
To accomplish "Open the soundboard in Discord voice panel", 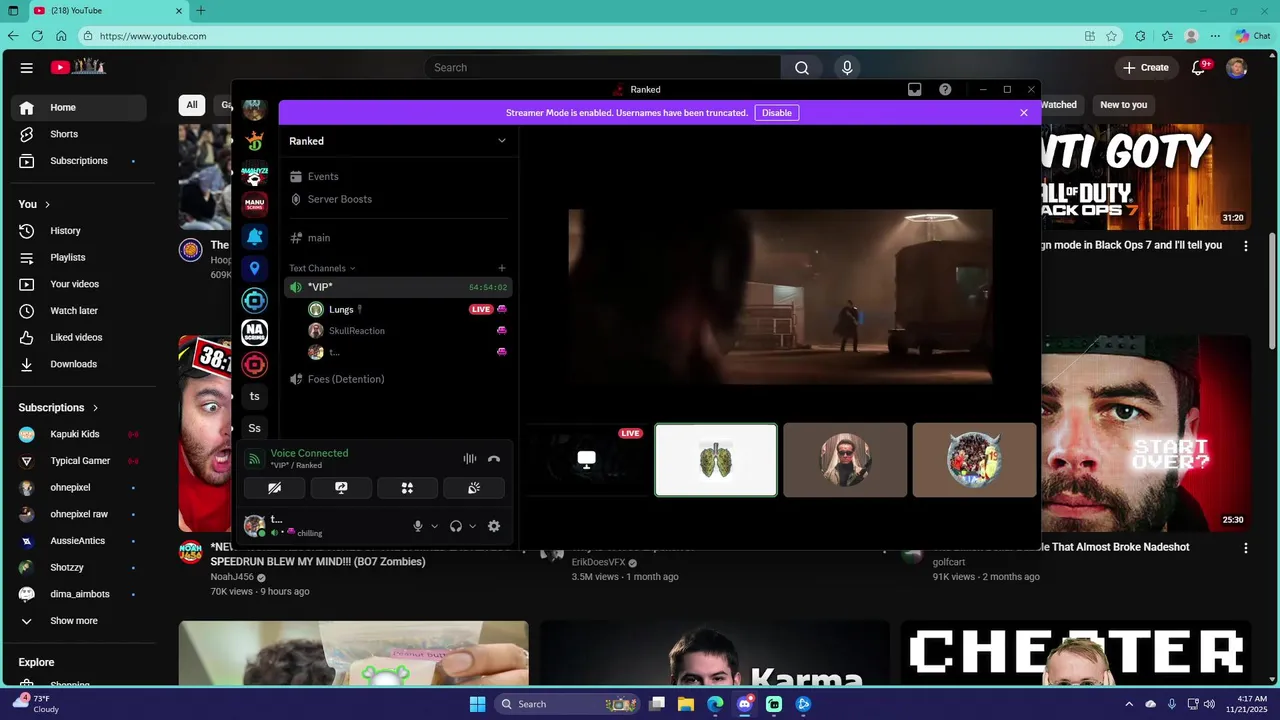I will (x=474, y=488).
